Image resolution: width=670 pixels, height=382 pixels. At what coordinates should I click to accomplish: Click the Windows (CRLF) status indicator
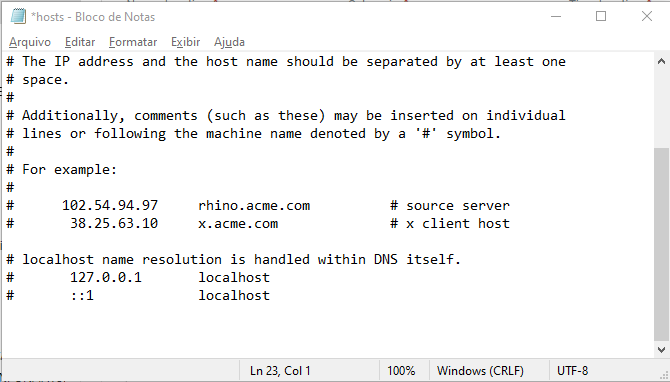tap(480, 370)
